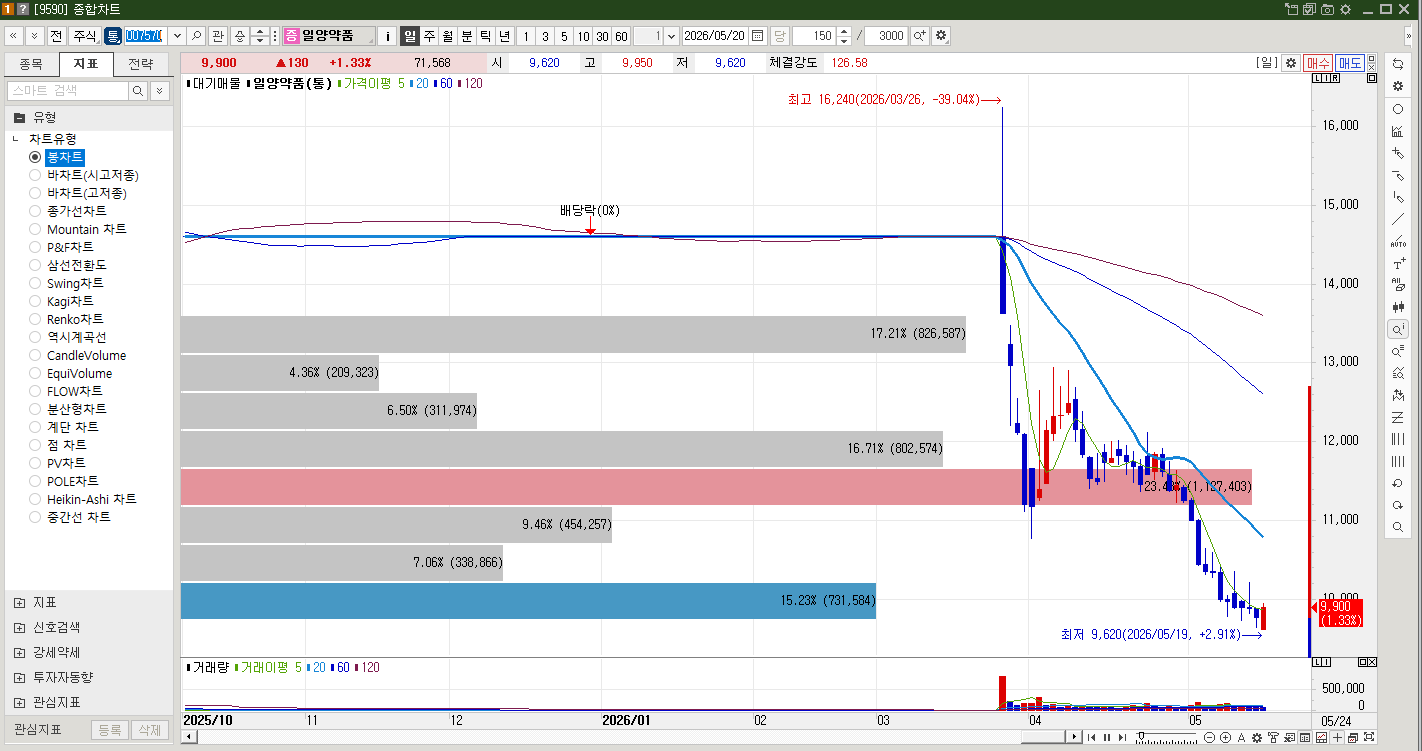Click the blue 매도 sell button
Viewport: 1422px width, 751px height.
coord(1350,63)
